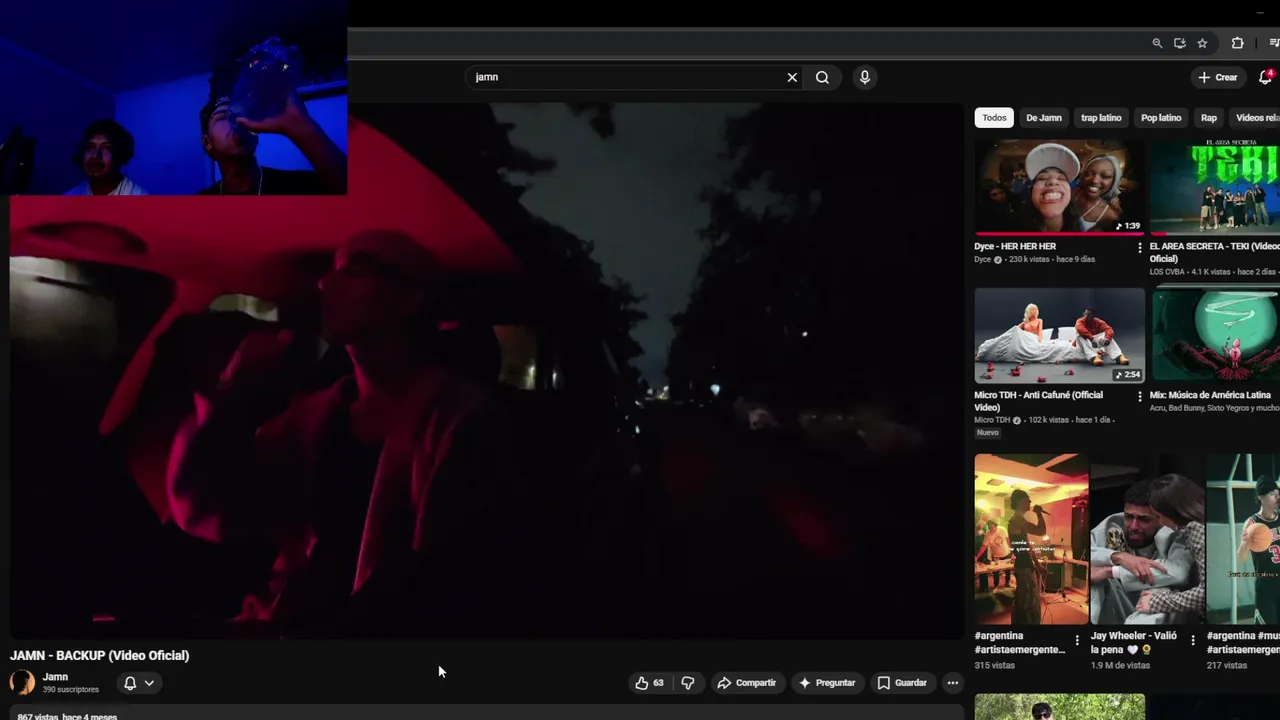
Task: Open Mix: Música de América Latina thumbnail
Action: tap(1214, 336)
